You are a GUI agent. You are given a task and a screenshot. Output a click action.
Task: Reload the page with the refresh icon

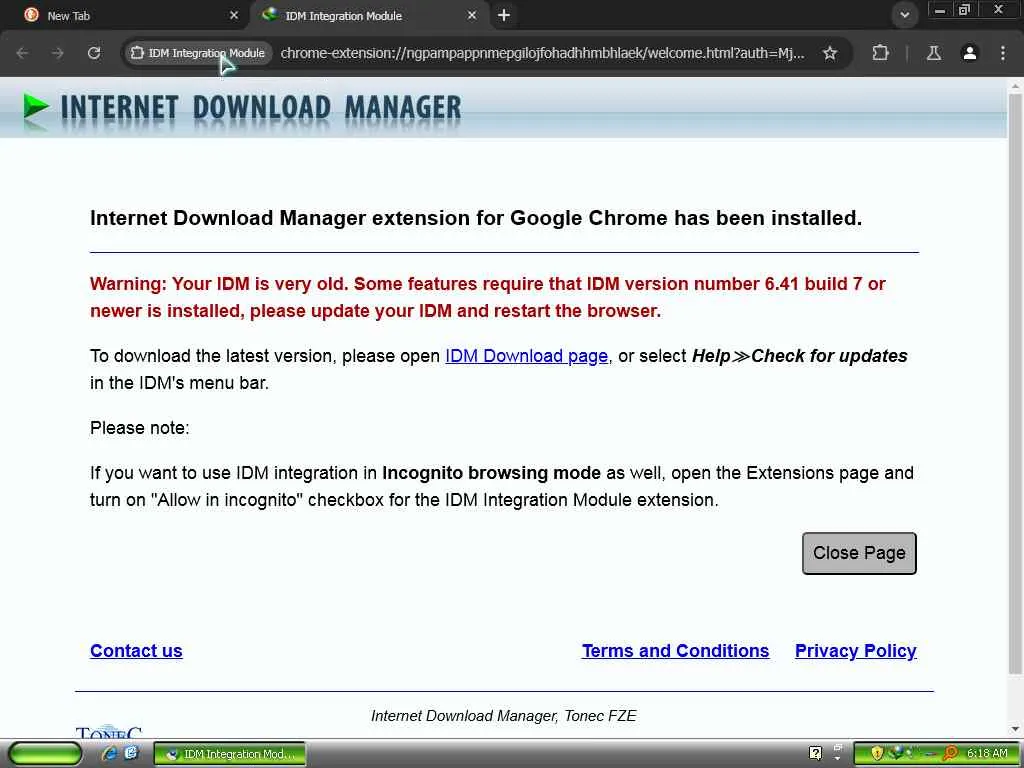94,53
